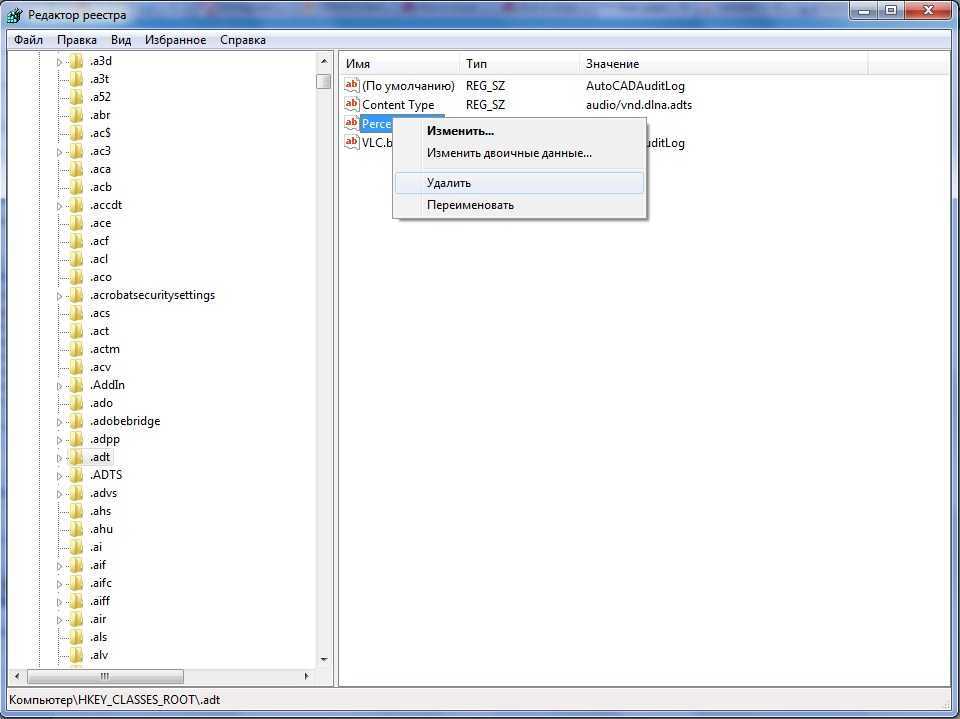Viewport: 960px width, 719px height.
Task: Click the folder icon of .a3t key
Action: coord(77,79)
